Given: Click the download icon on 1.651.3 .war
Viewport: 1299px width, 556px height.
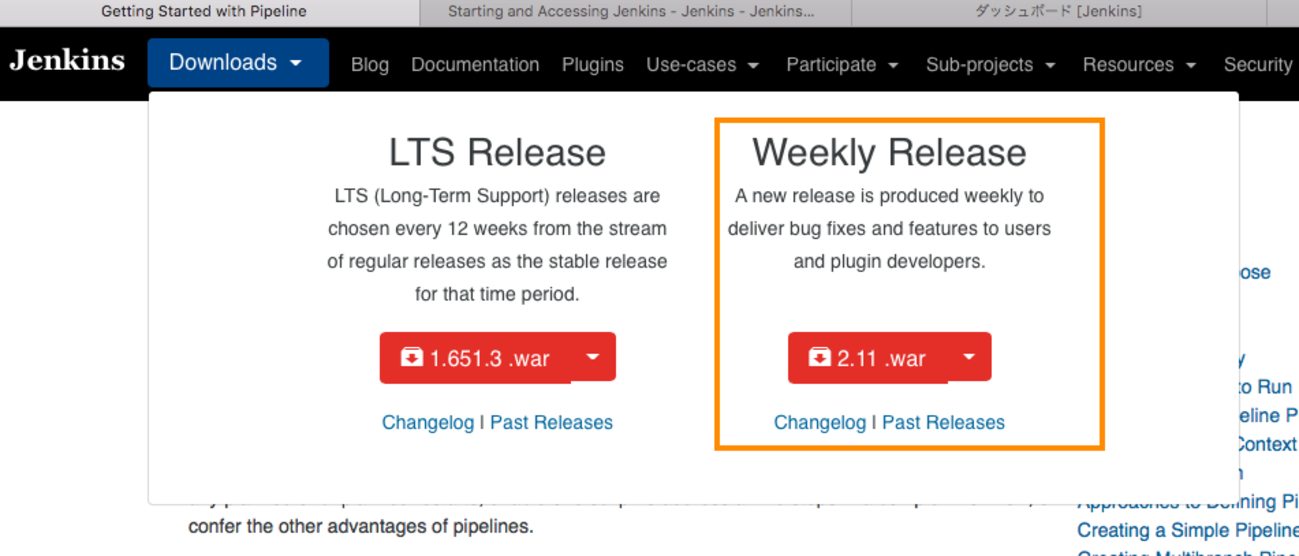Looking at the screenshot, I should coord(411,357).
